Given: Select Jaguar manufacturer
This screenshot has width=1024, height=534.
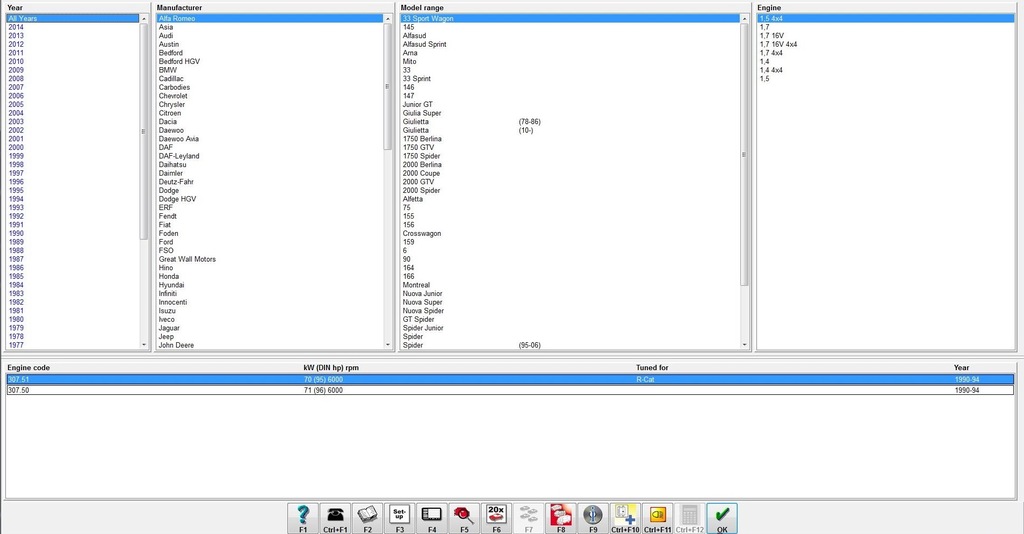Looking at the screenshot, I should pyautogui.click(x=168, y=328).
